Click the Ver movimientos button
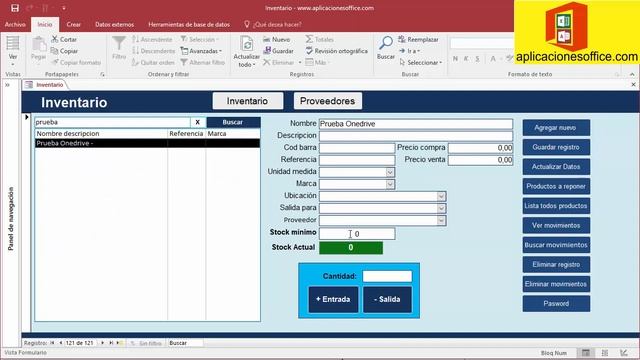Image resolution: width=640 pixels, height=360 pixels. click(x=556, y=225)
